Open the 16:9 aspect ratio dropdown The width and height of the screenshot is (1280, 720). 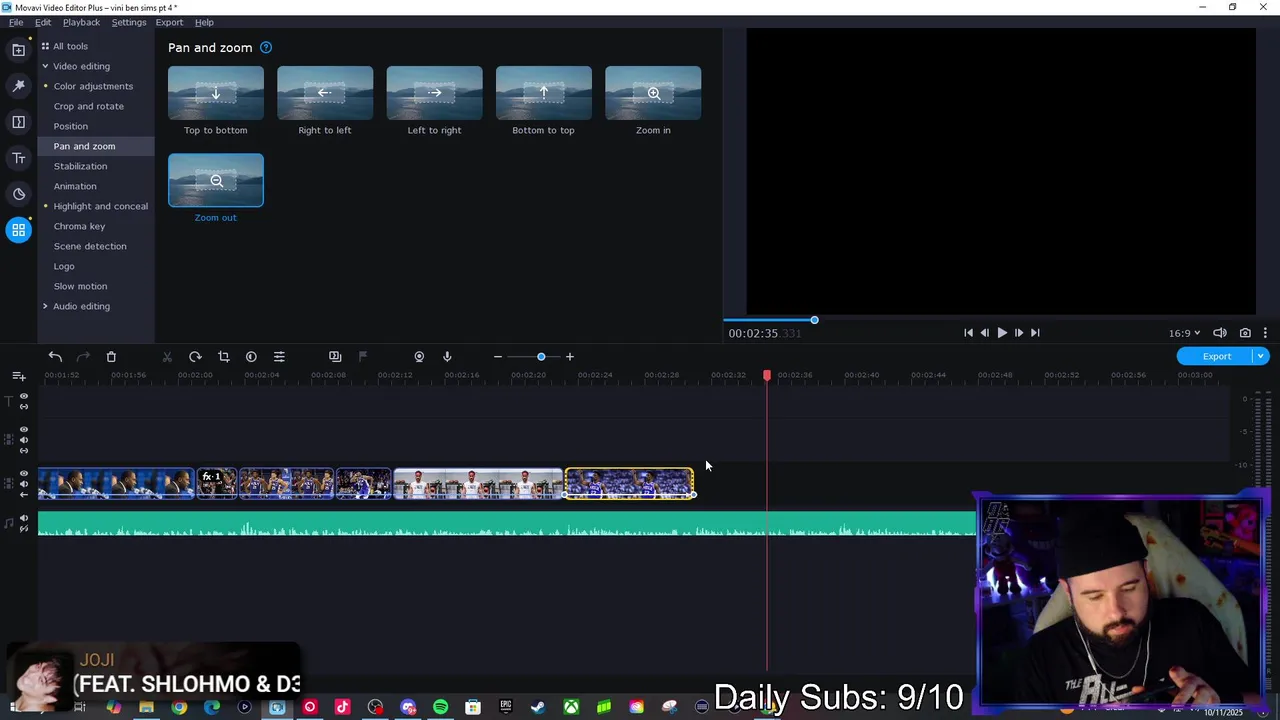tap(1184, 333)
